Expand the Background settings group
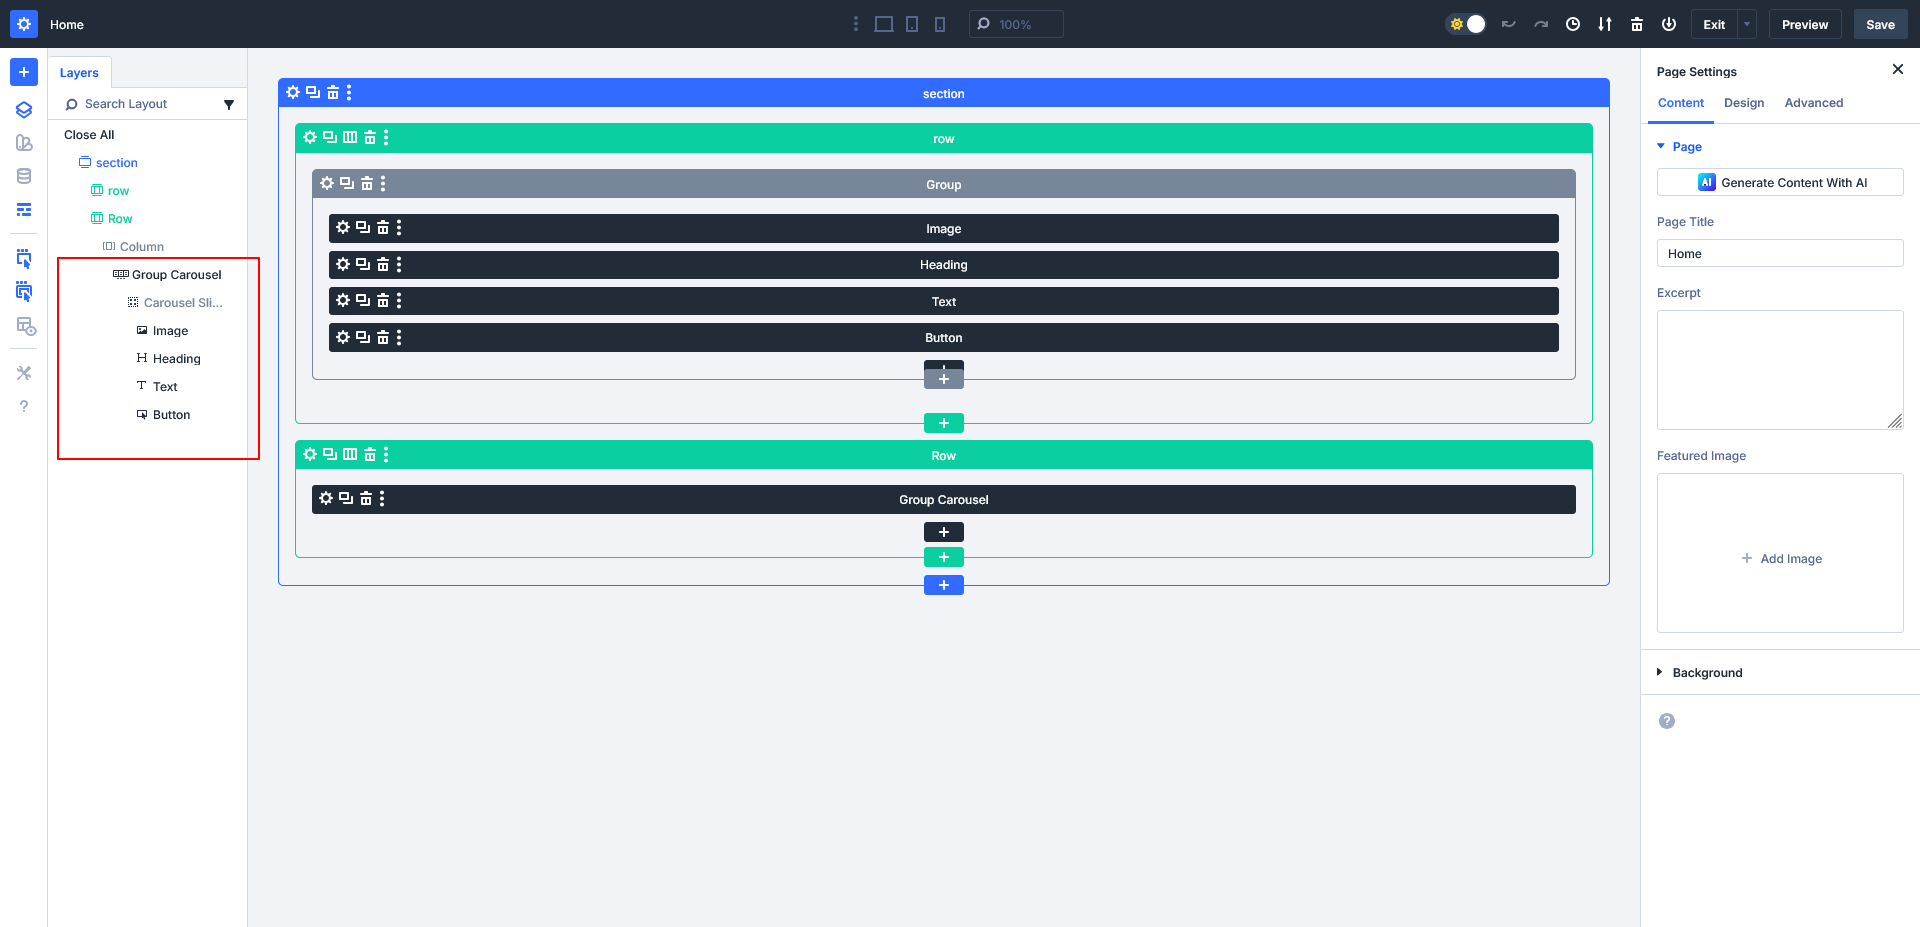The width and height of the screenshot is (1920, 927). [1706, 673]
